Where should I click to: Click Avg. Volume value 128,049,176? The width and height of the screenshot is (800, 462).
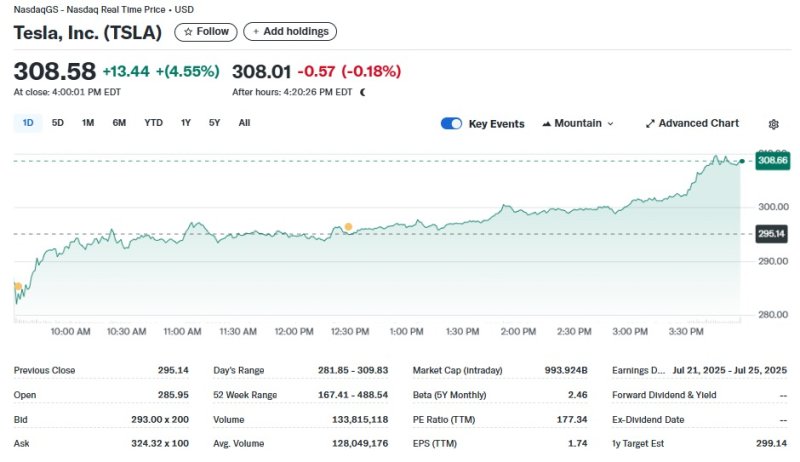click(360, 444)
